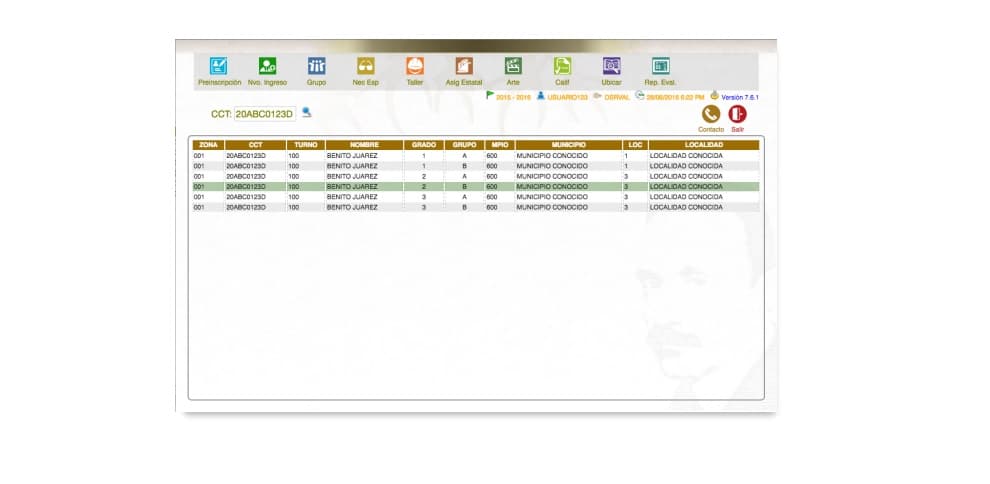Screen dimensions: 990x484
Task: Click the Asig Estatal icon
Action: (x=463, y=66)
